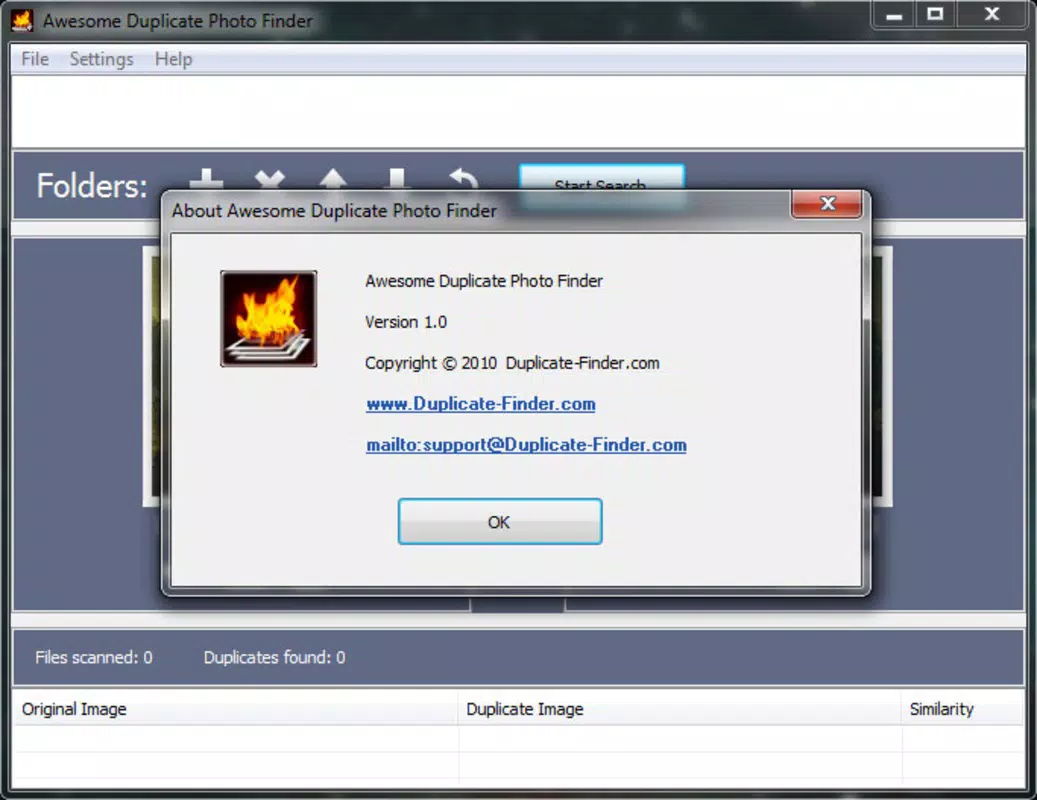Close the About dialog with the red X
This screenshot has height=800, width=1037.
click(x=827, y=204)
